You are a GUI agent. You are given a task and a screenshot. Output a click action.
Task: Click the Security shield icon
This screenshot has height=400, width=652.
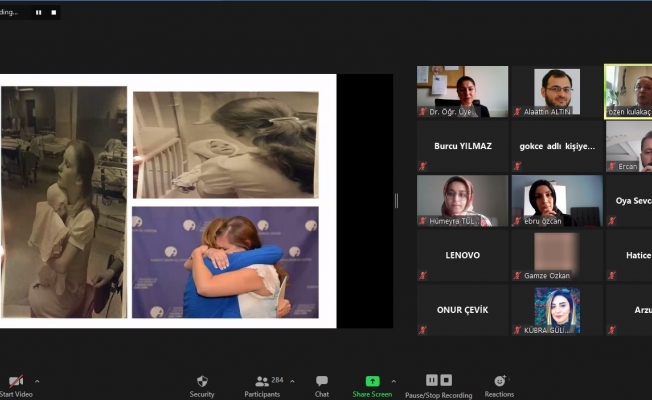pyautogui.click(x=202, y=381)
